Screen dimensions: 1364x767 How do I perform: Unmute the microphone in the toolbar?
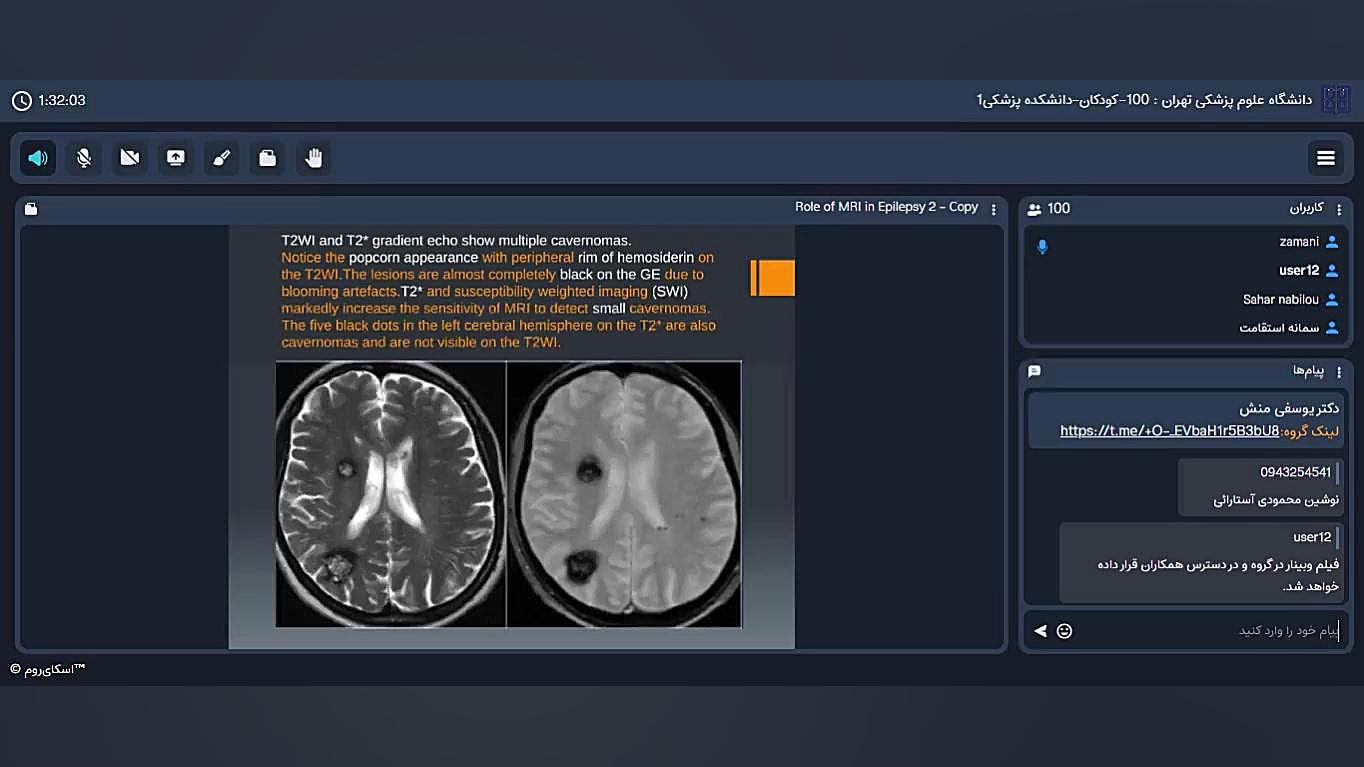click(84, 158)
